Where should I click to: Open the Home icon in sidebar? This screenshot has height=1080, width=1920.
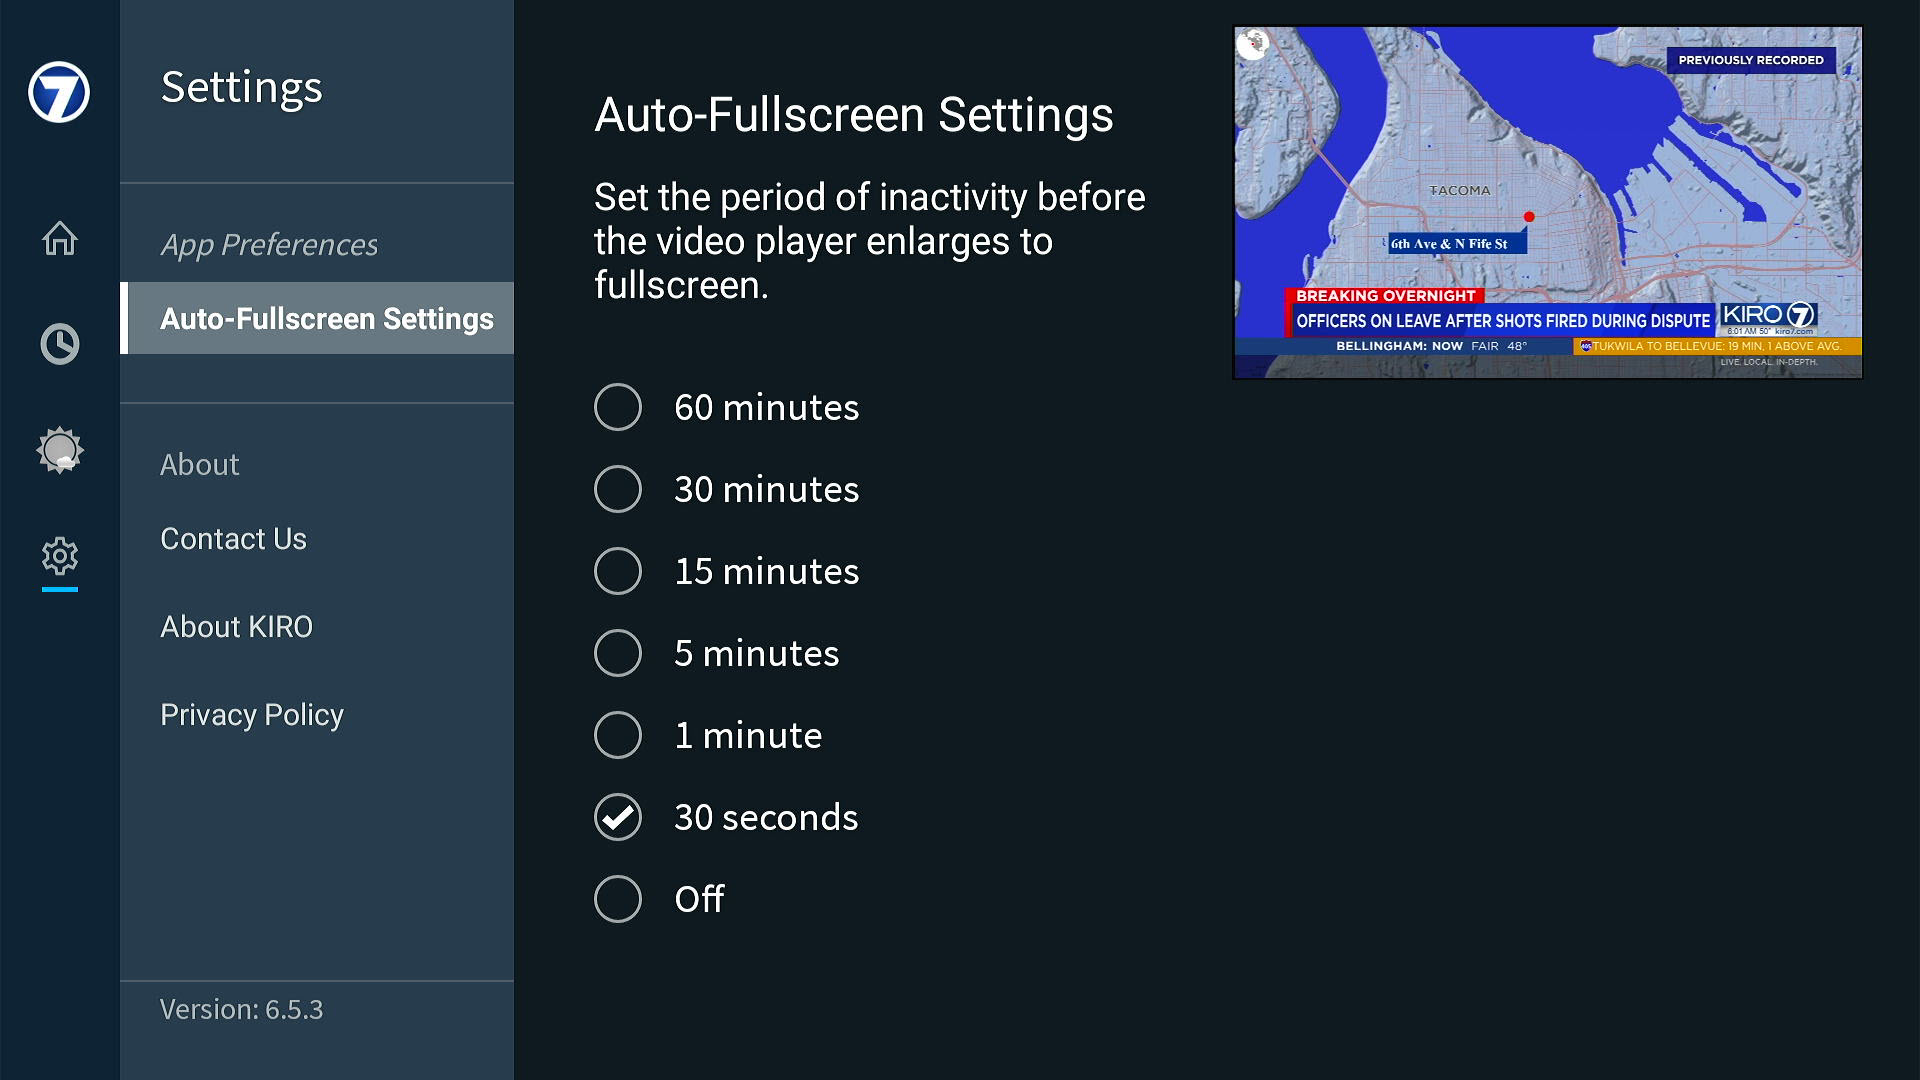pyautogui.click(x=59, y=238)
